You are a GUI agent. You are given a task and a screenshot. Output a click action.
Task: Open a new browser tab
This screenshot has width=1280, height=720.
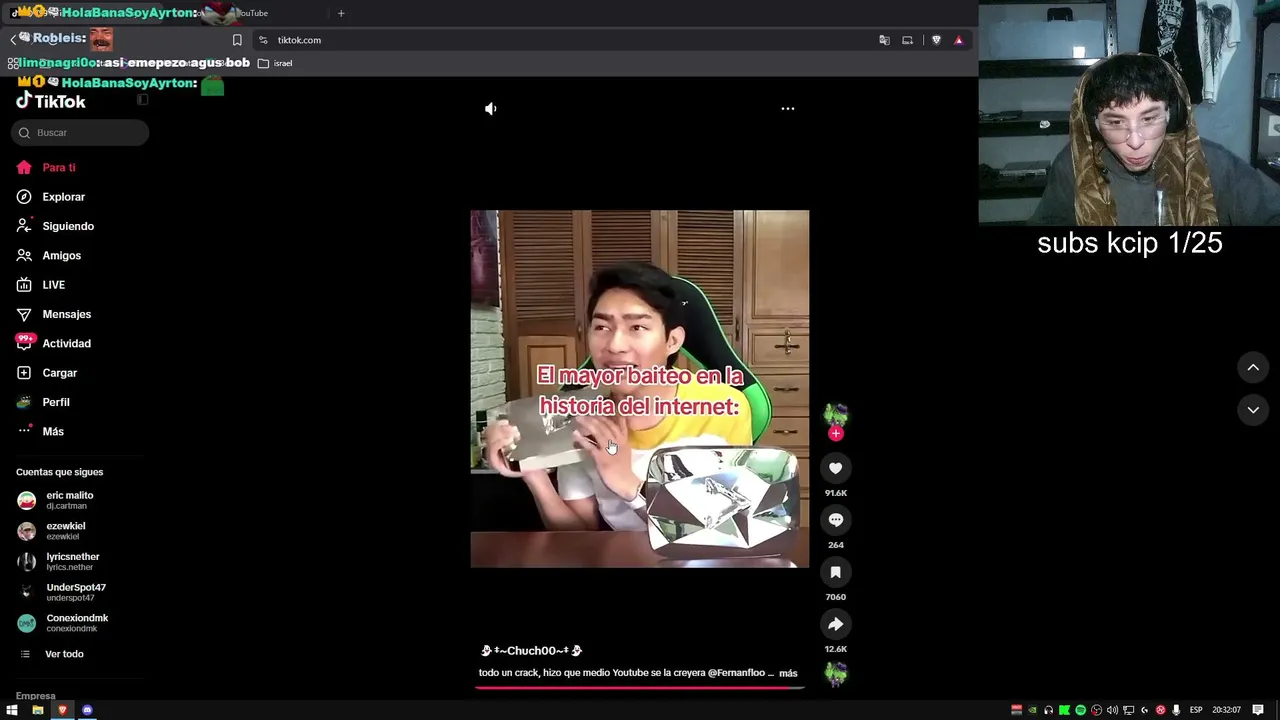pyautogui.click(x=341, y=13)
